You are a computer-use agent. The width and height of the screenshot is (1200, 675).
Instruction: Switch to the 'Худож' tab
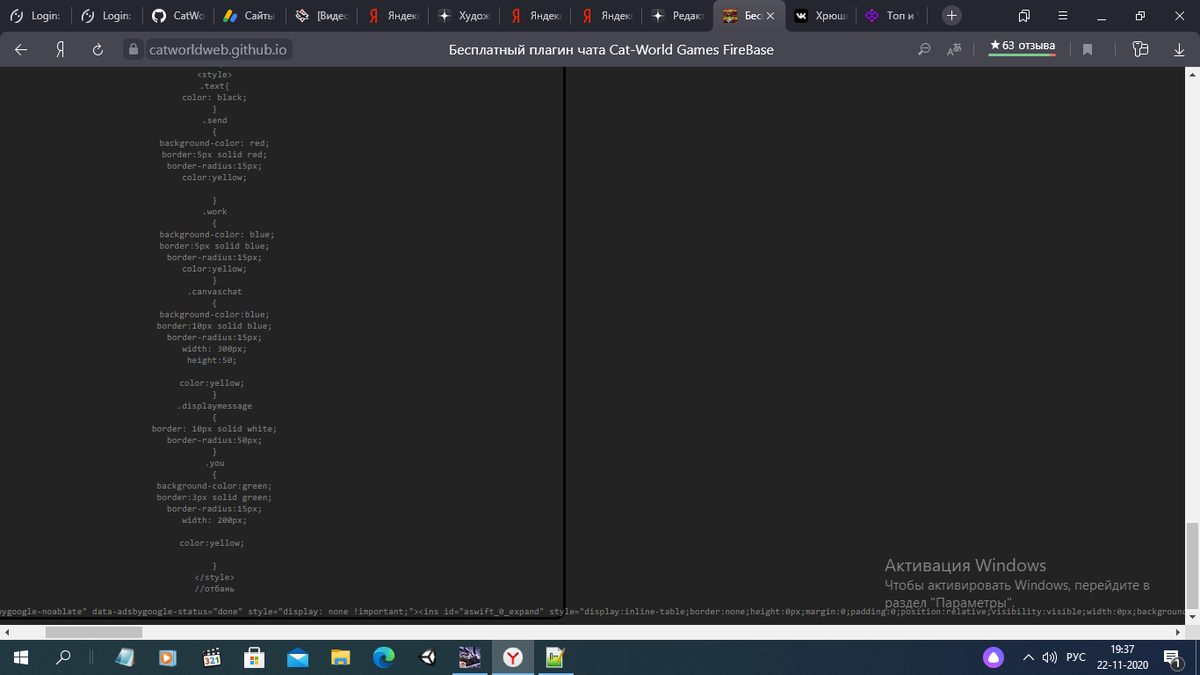click(464, 16)
